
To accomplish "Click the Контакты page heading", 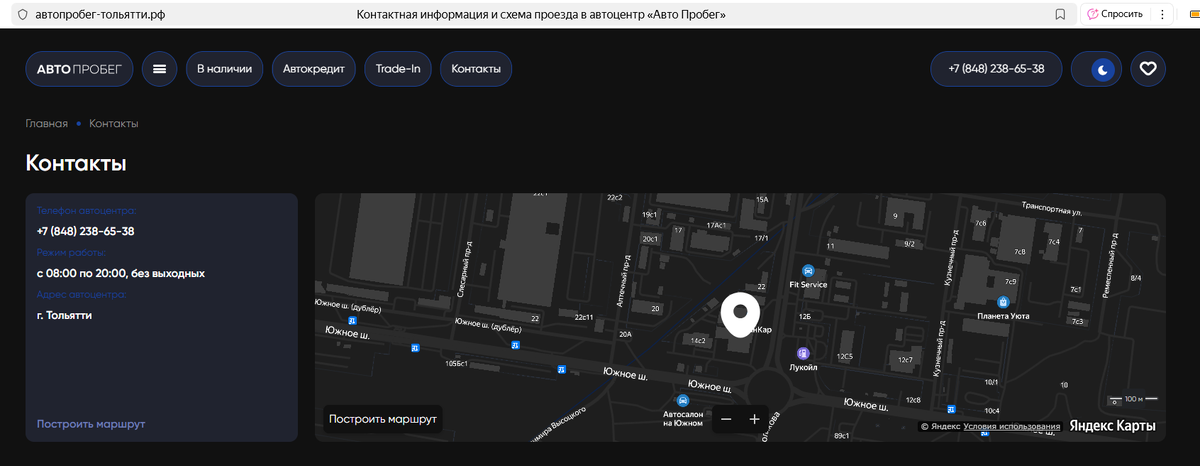I will pos(76,163).
